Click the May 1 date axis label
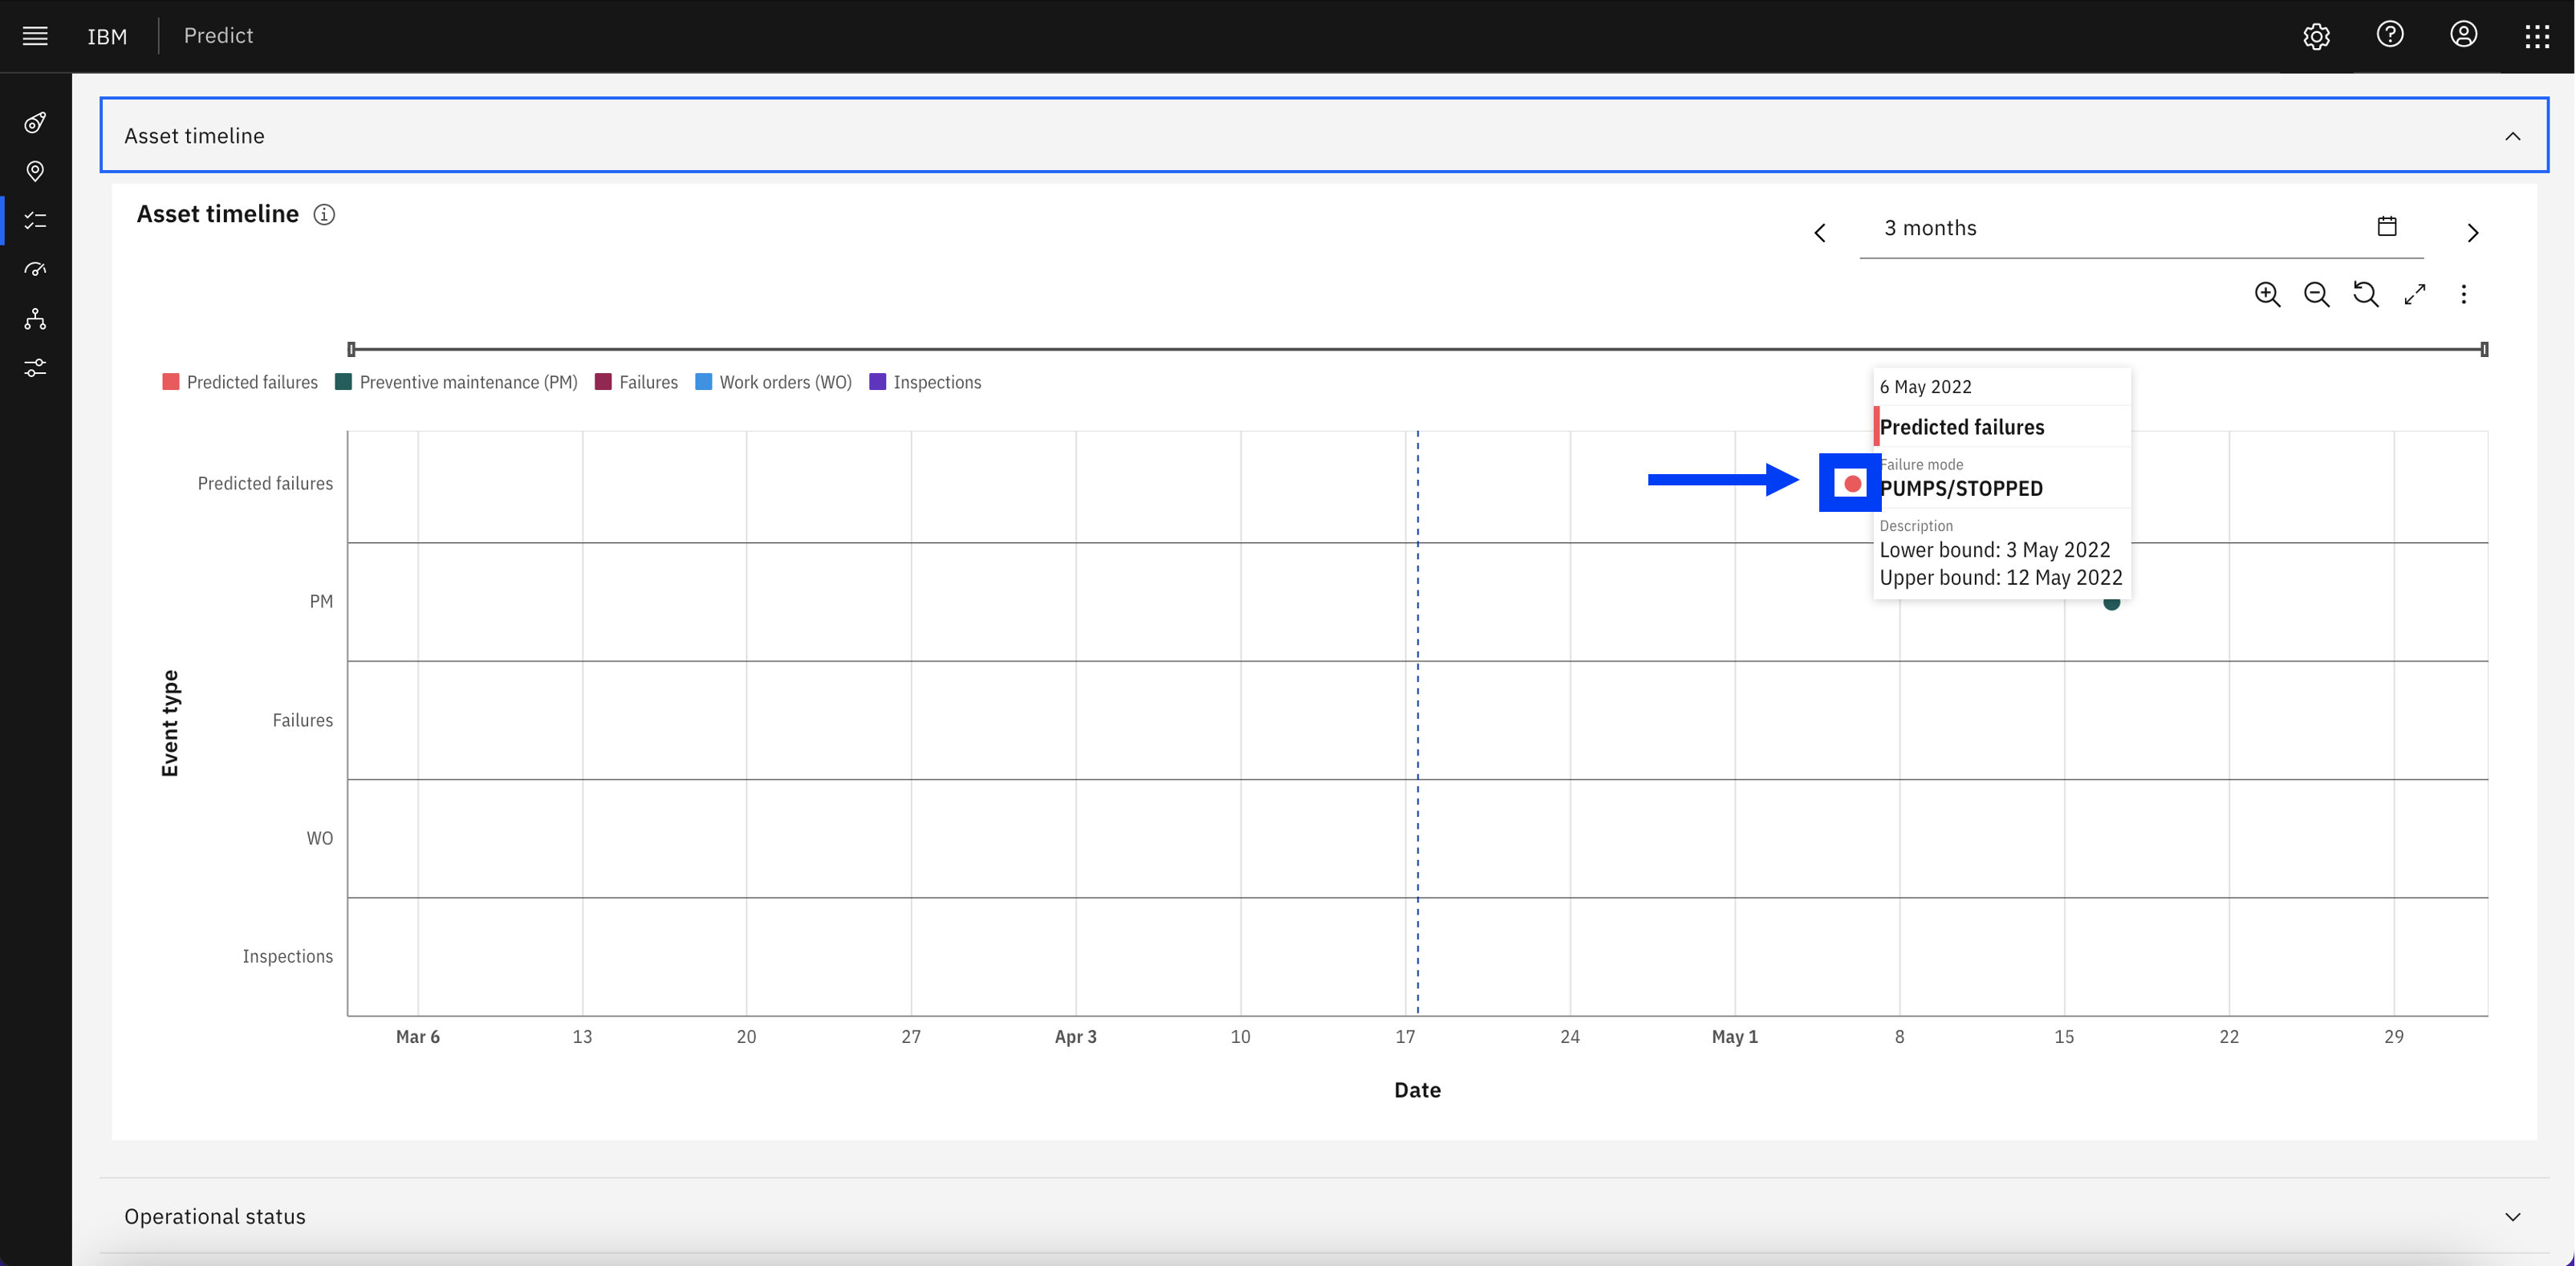This screenshot has width=2576, height=1266. [x=1735, y=1037]
